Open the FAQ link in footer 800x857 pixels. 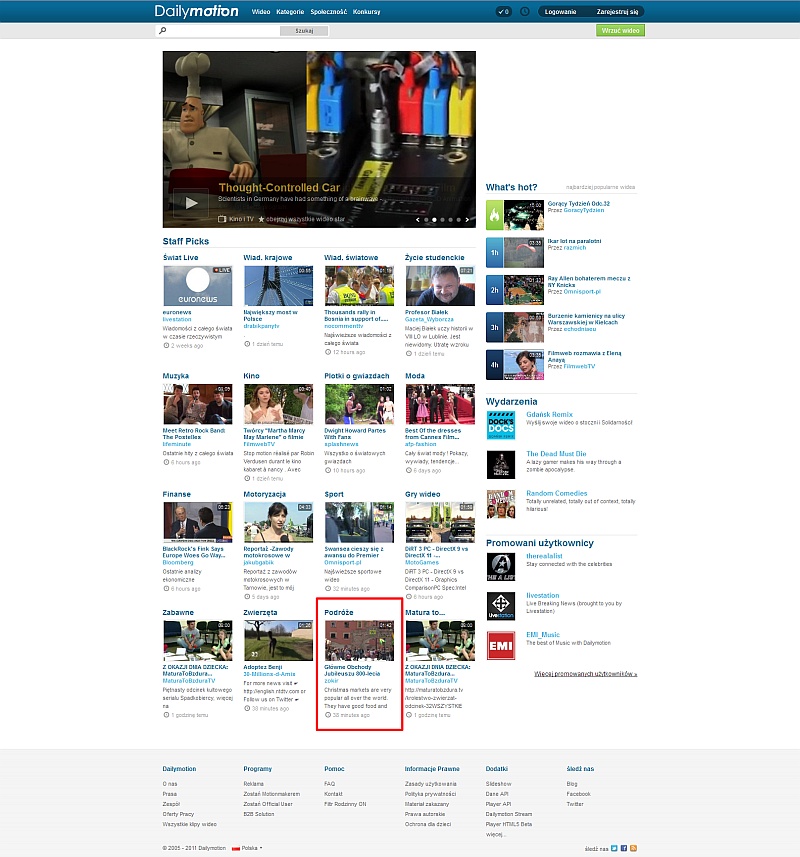click(x=330, y=784)
